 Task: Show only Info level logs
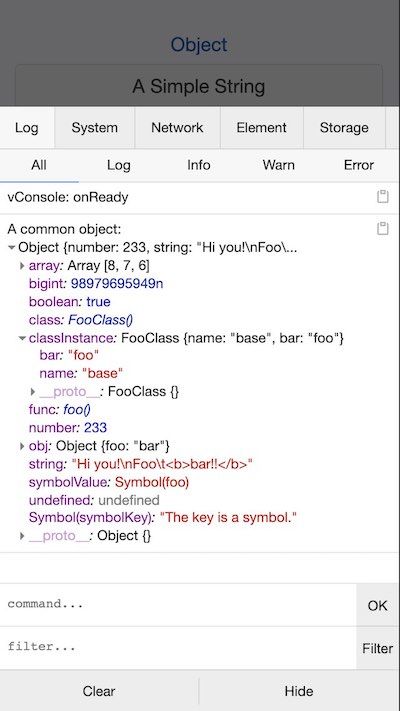(199, 165)
